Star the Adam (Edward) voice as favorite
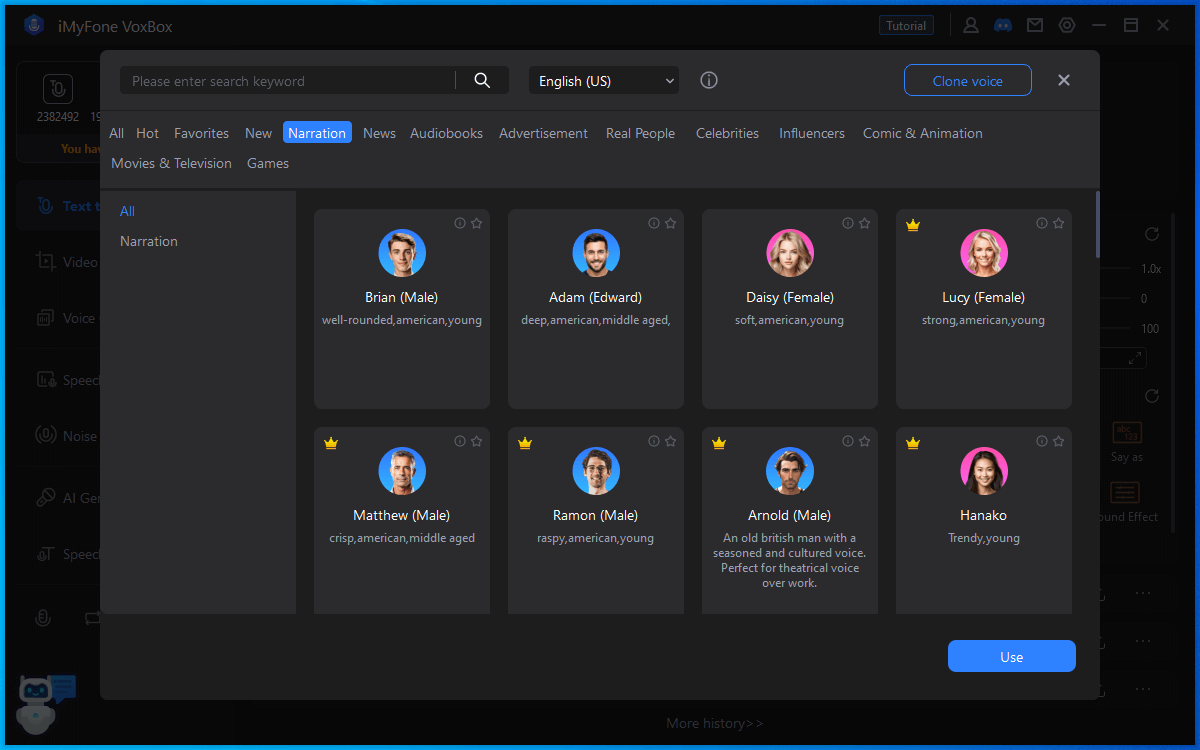1200x750 pixels. coord(670,224)
